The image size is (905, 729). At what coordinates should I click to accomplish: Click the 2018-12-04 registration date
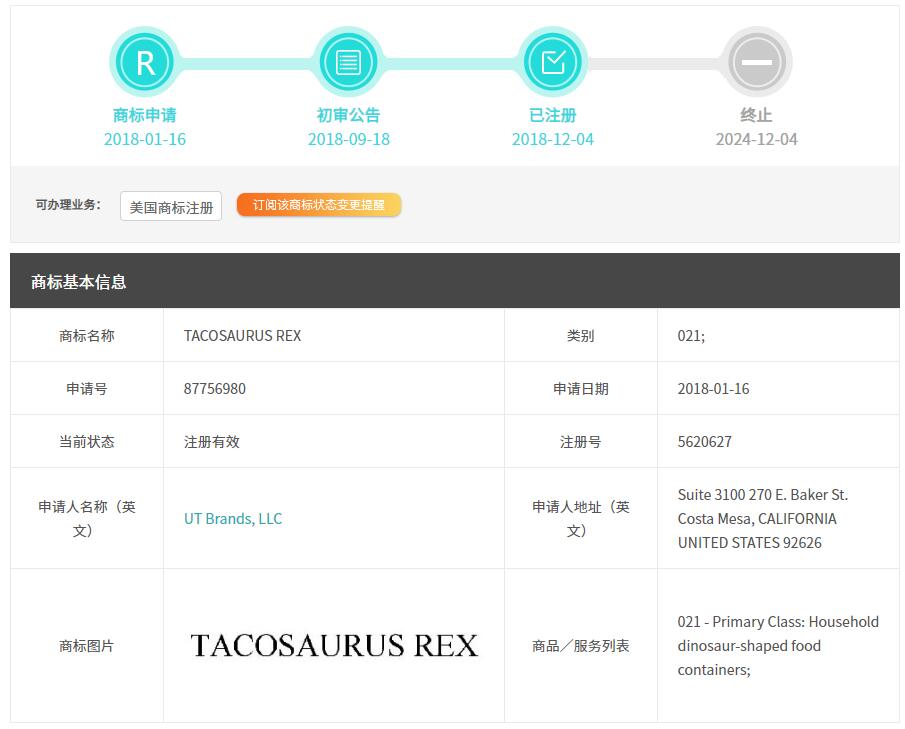pos(553,139)
